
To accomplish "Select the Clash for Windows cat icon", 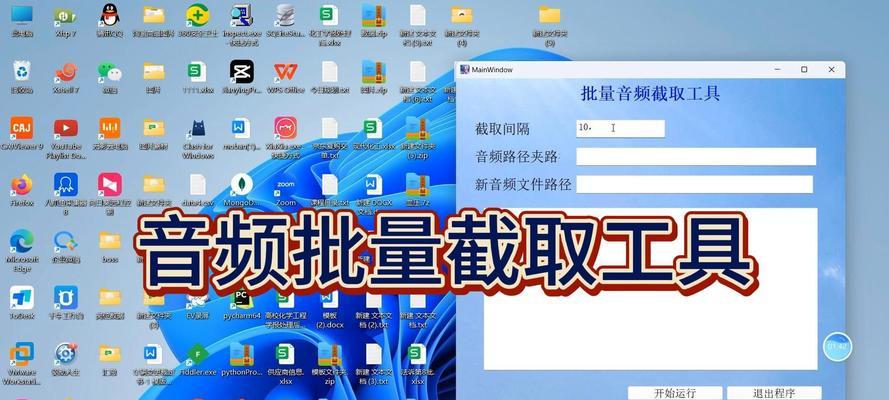I will (197, 128).
